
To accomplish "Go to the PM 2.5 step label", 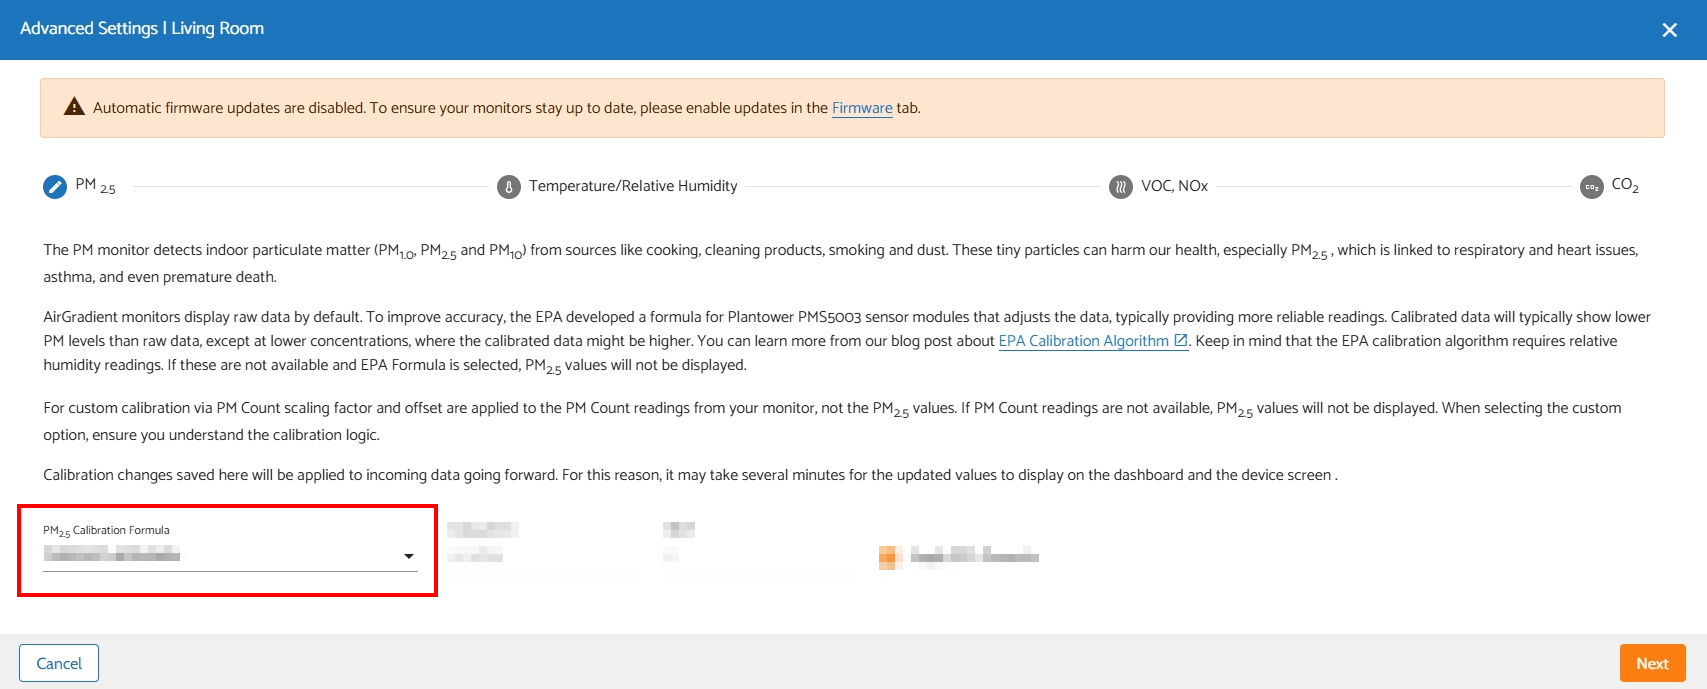I will (x=96, y=186).
